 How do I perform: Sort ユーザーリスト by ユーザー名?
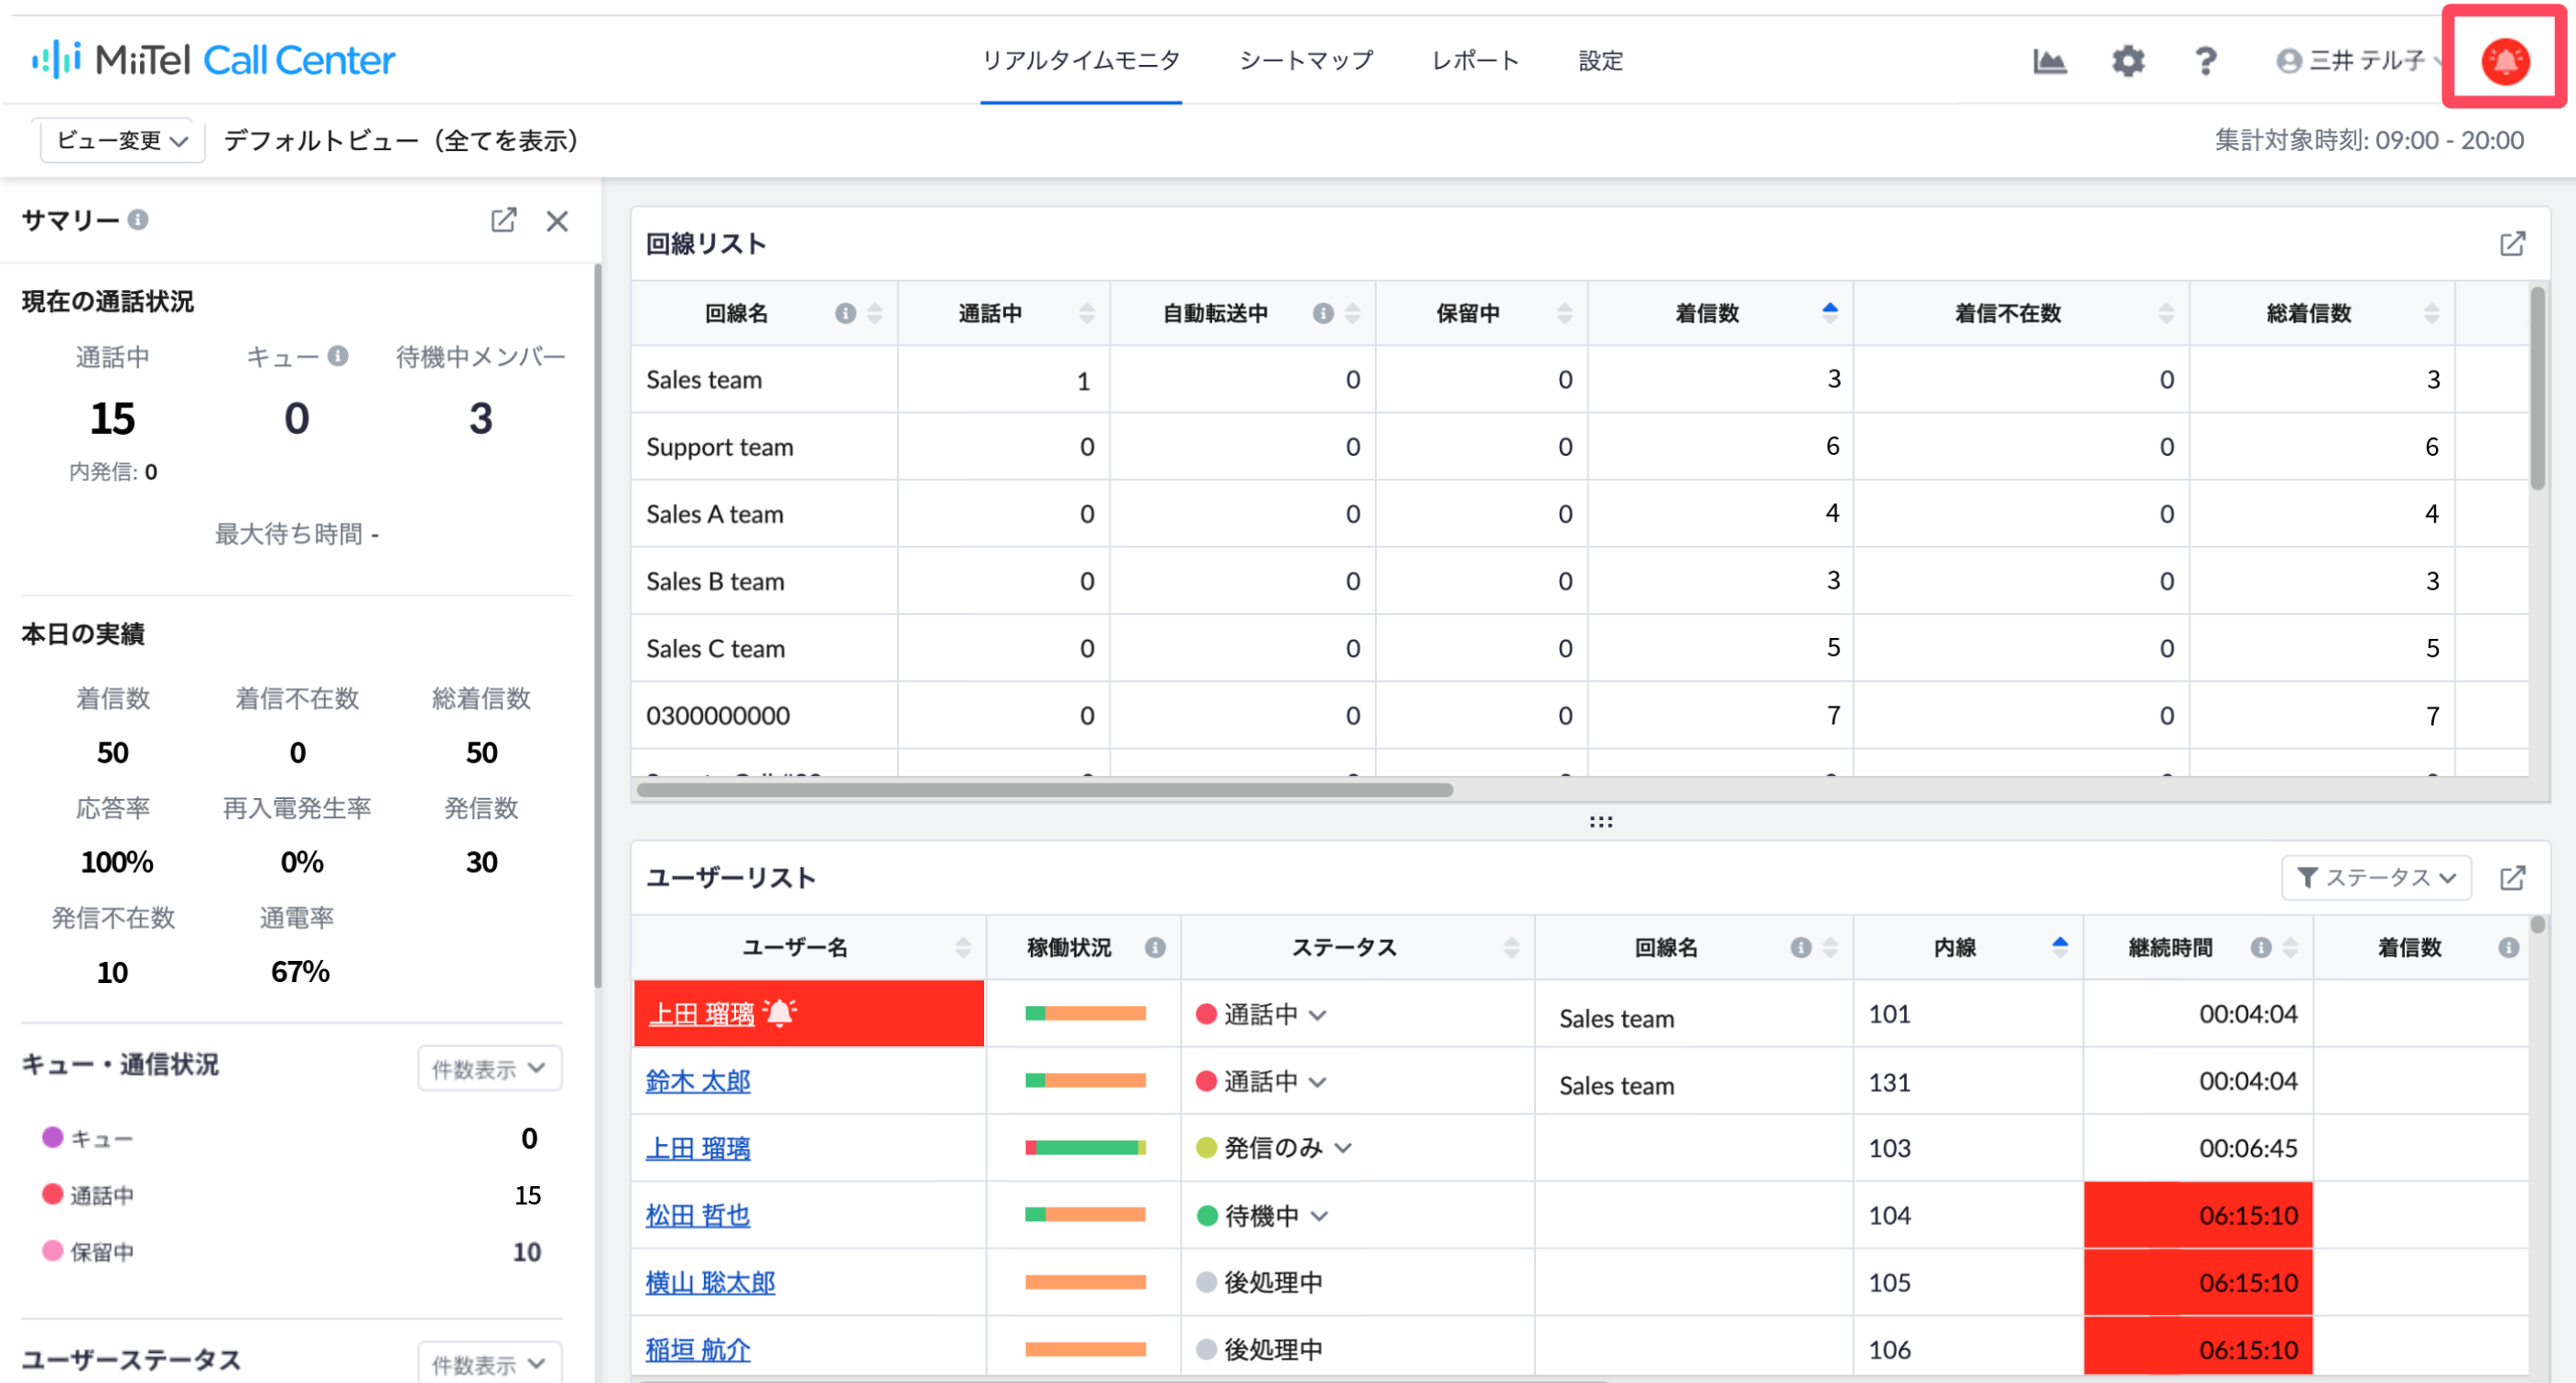pyautogui.click(x=963, y=947)
